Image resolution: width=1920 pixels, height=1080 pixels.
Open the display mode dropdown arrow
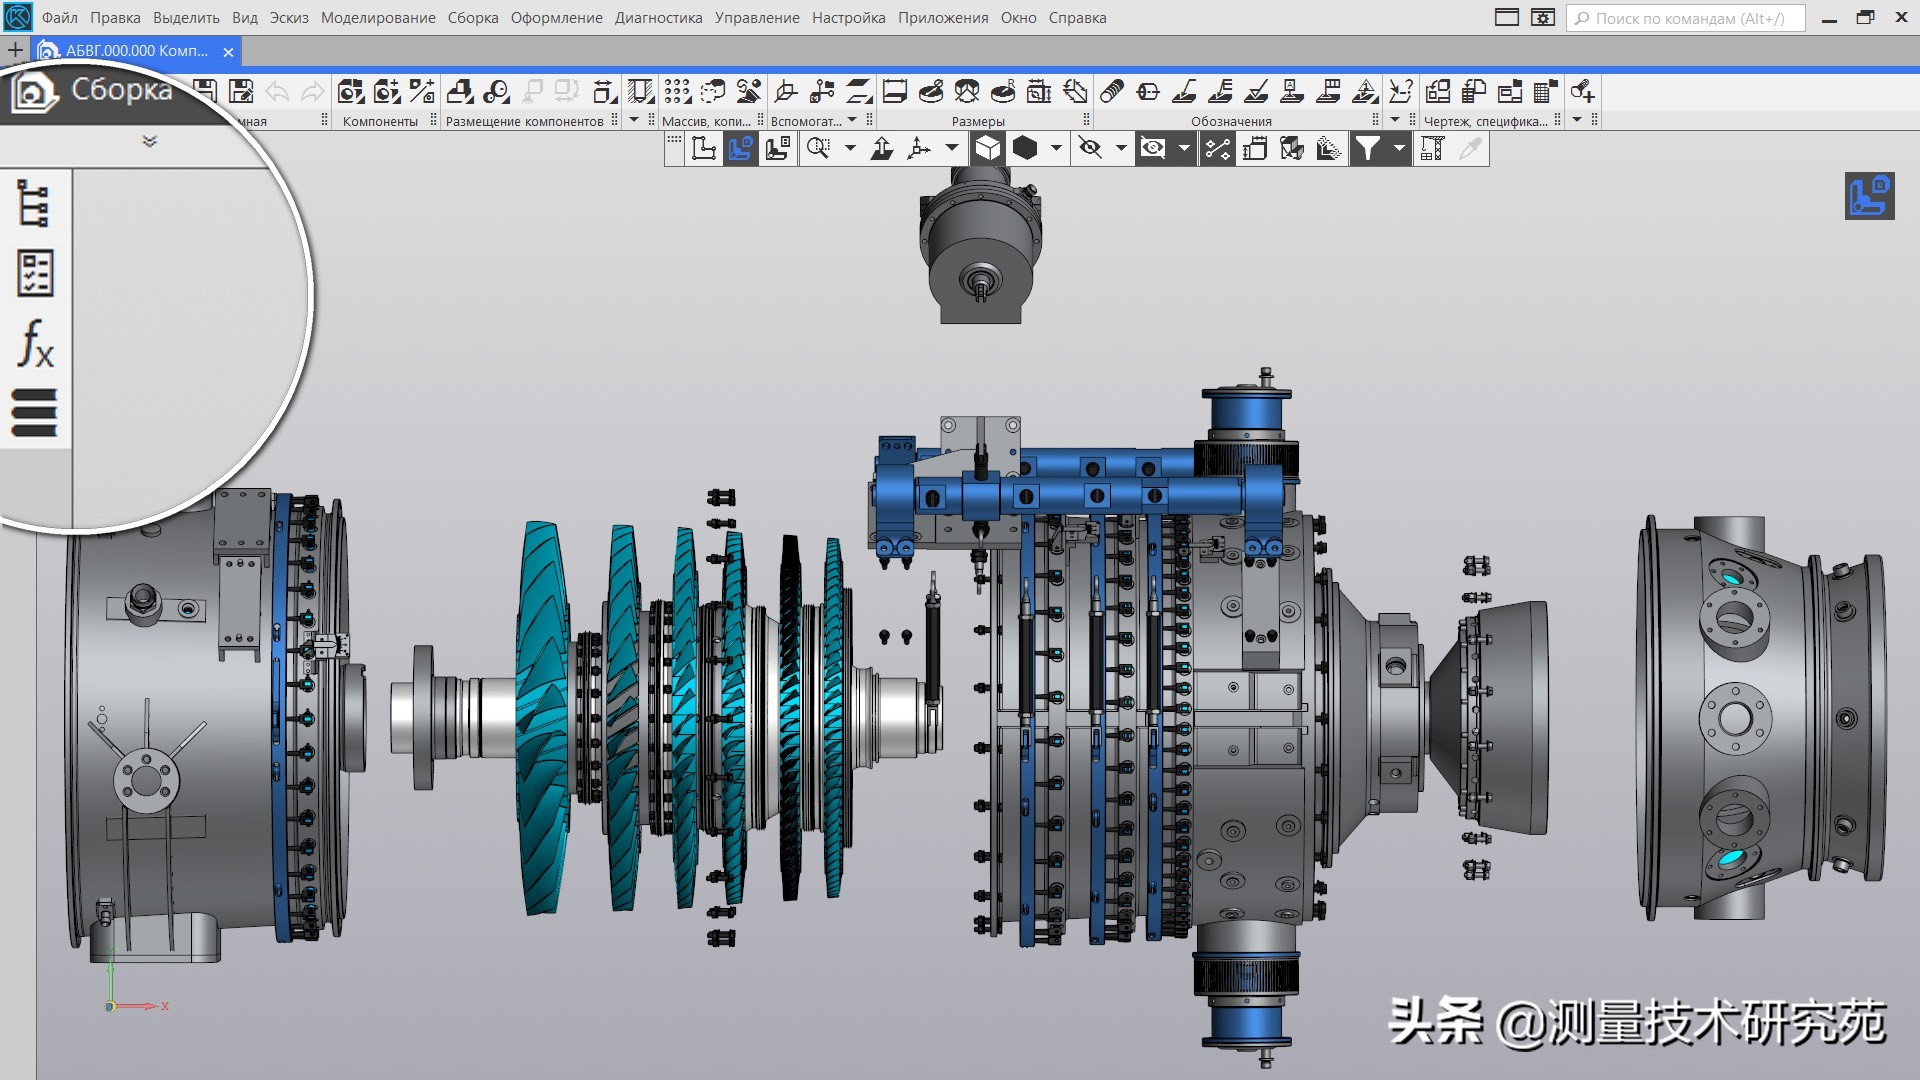pyautogui.click(x=1056, y=148)
